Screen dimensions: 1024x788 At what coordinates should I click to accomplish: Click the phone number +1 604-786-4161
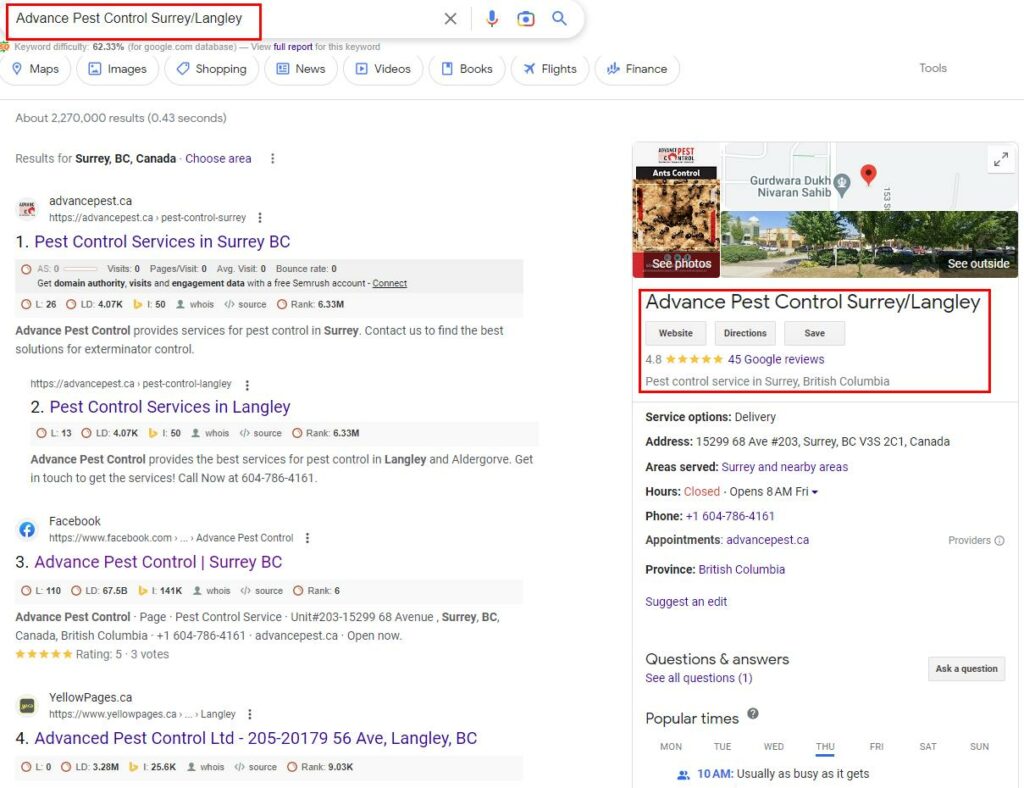click(x=729, y=516)
